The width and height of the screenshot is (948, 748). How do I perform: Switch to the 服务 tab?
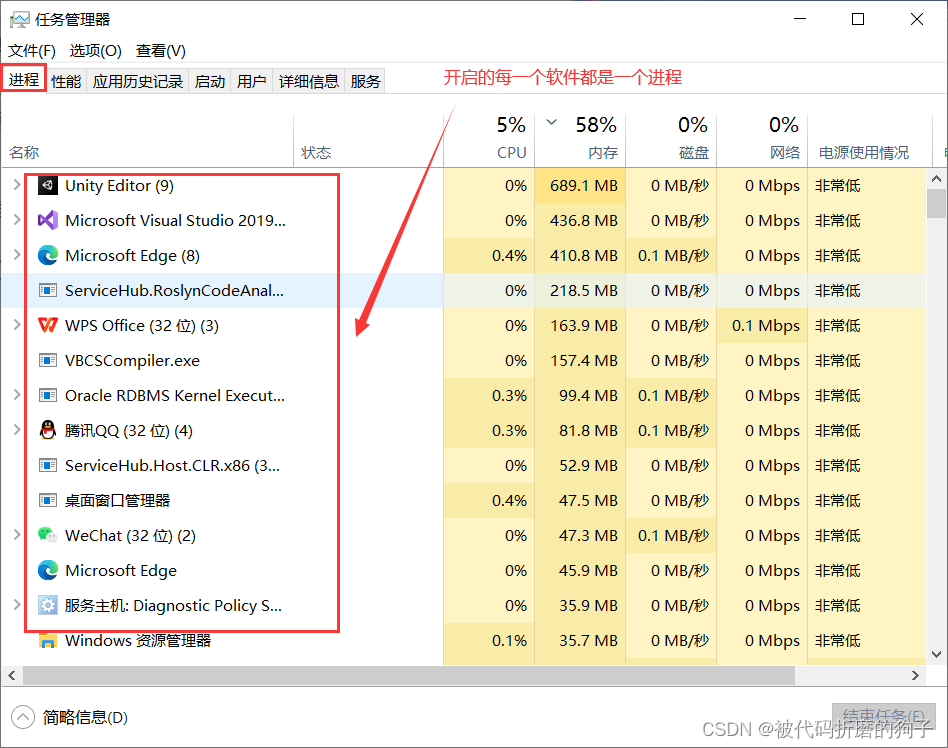coord(365,81)
